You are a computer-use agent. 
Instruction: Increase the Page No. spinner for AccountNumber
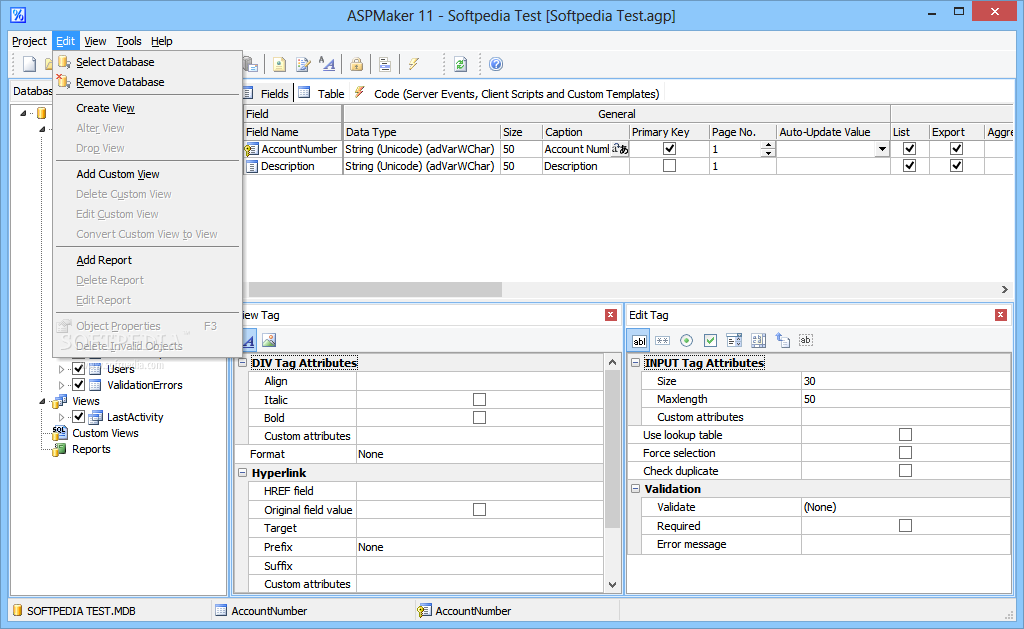click(768, 145)
